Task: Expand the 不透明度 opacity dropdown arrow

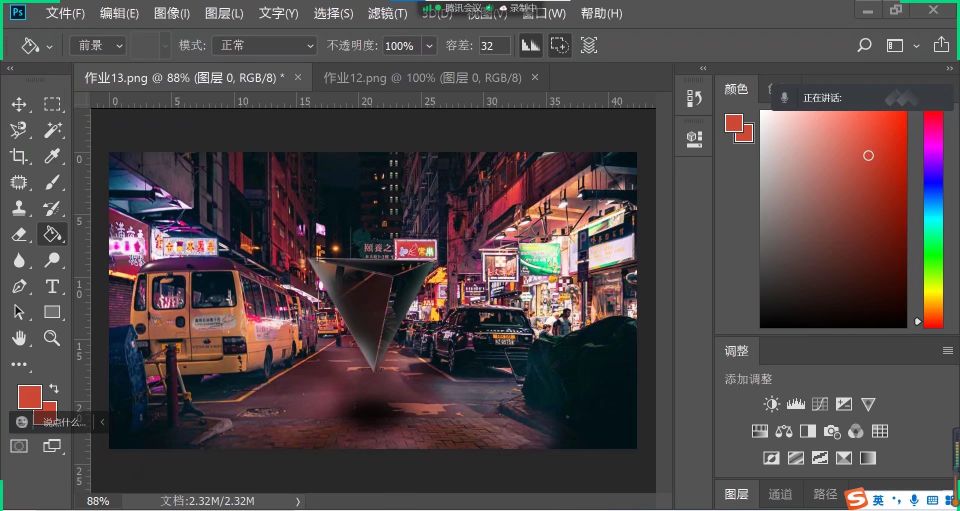Action: pyautogui.click(x=429, y=46)
